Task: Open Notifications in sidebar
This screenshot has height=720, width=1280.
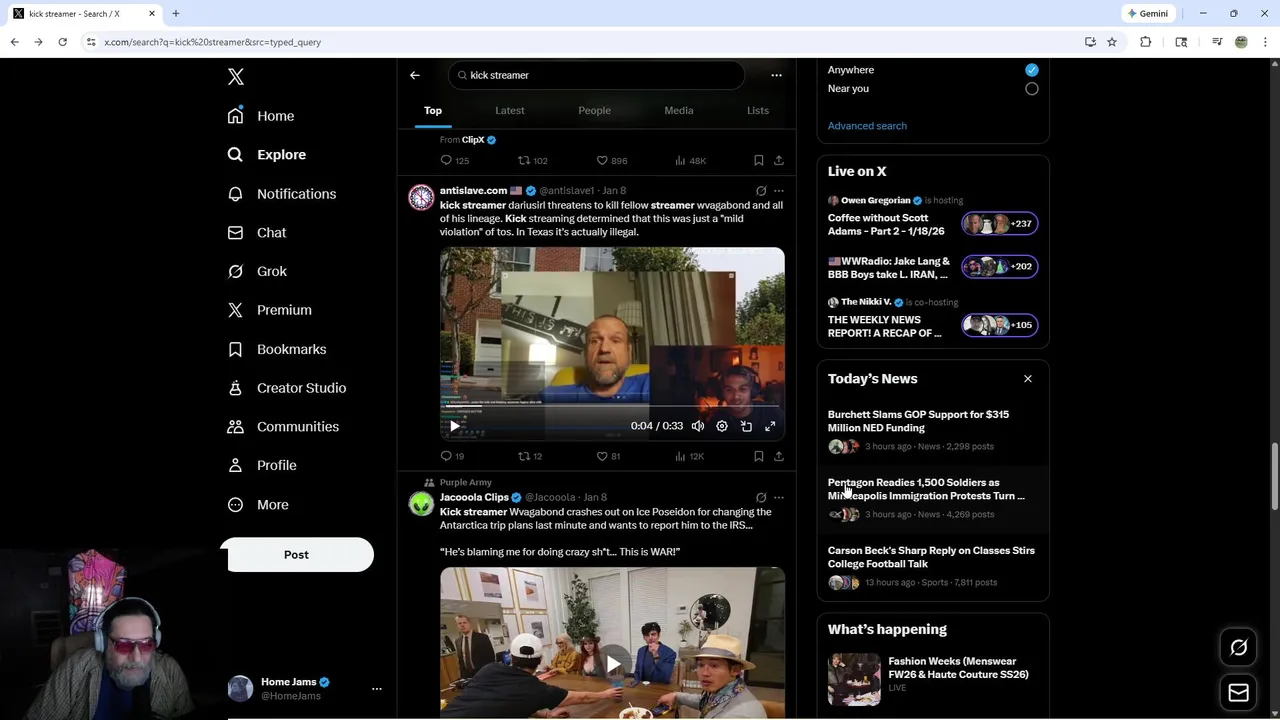Action: [x=282, y=194]
